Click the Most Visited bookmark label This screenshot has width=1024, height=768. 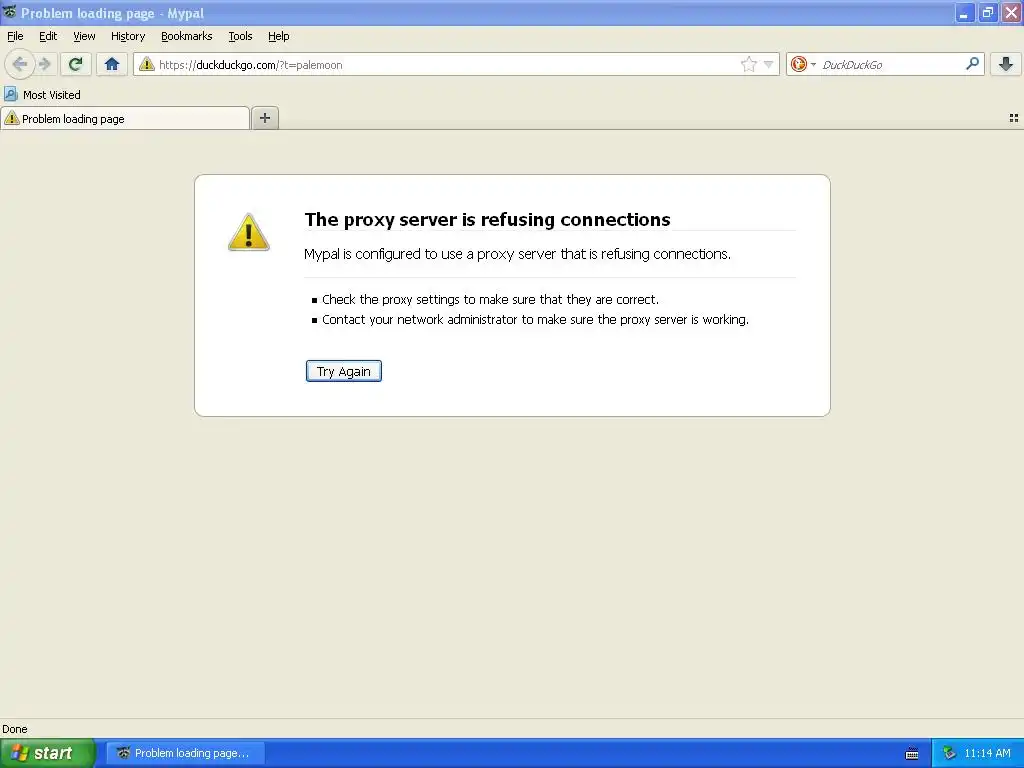[52, 95]
